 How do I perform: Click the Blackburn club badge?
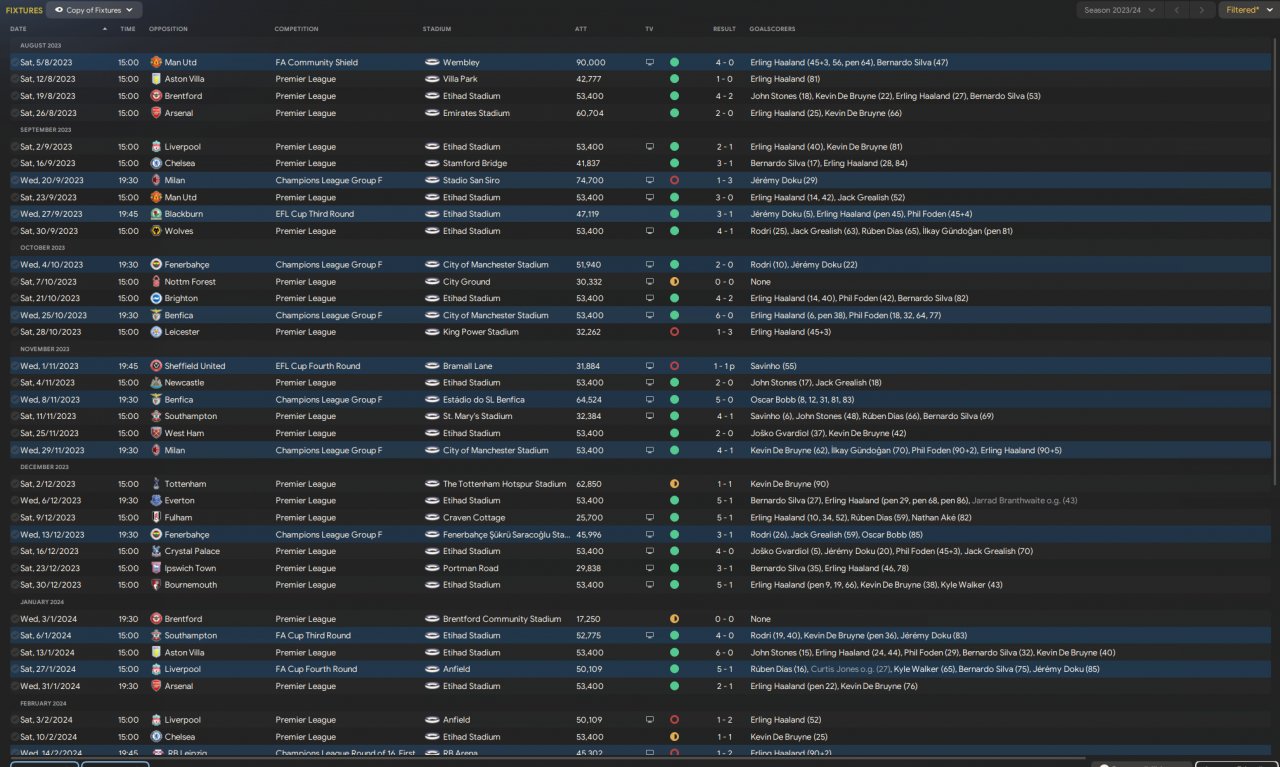coord(156,214)
